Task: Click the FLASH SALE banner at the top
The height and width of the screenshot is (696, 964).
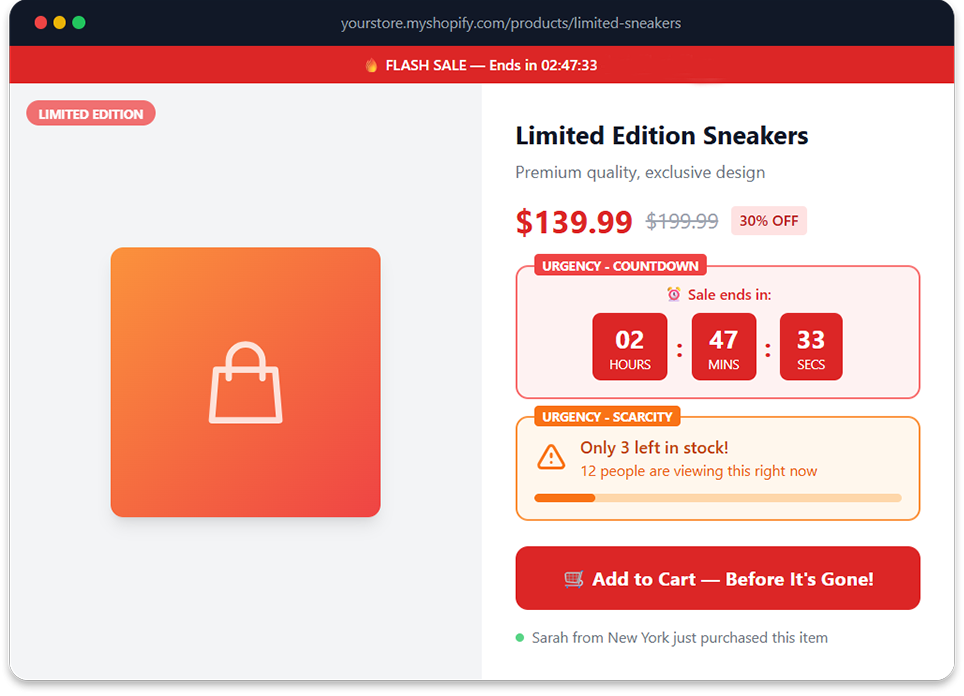Action: (x=482, y=64)
